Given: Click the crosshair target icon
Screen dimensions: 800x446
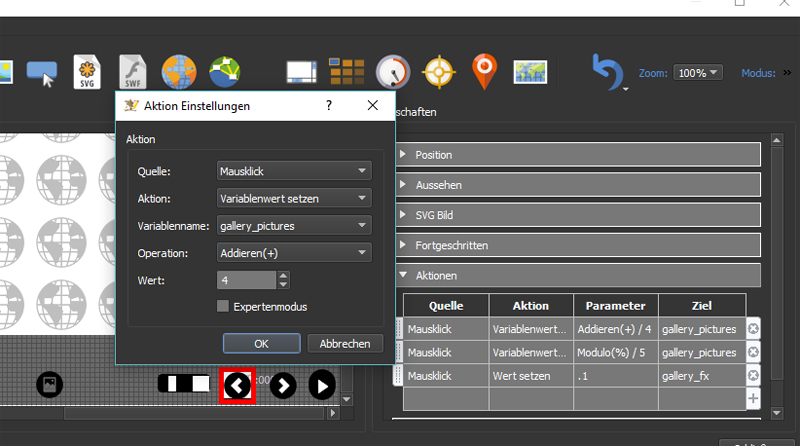Looking at the screenshot, I should pos(439,72).
